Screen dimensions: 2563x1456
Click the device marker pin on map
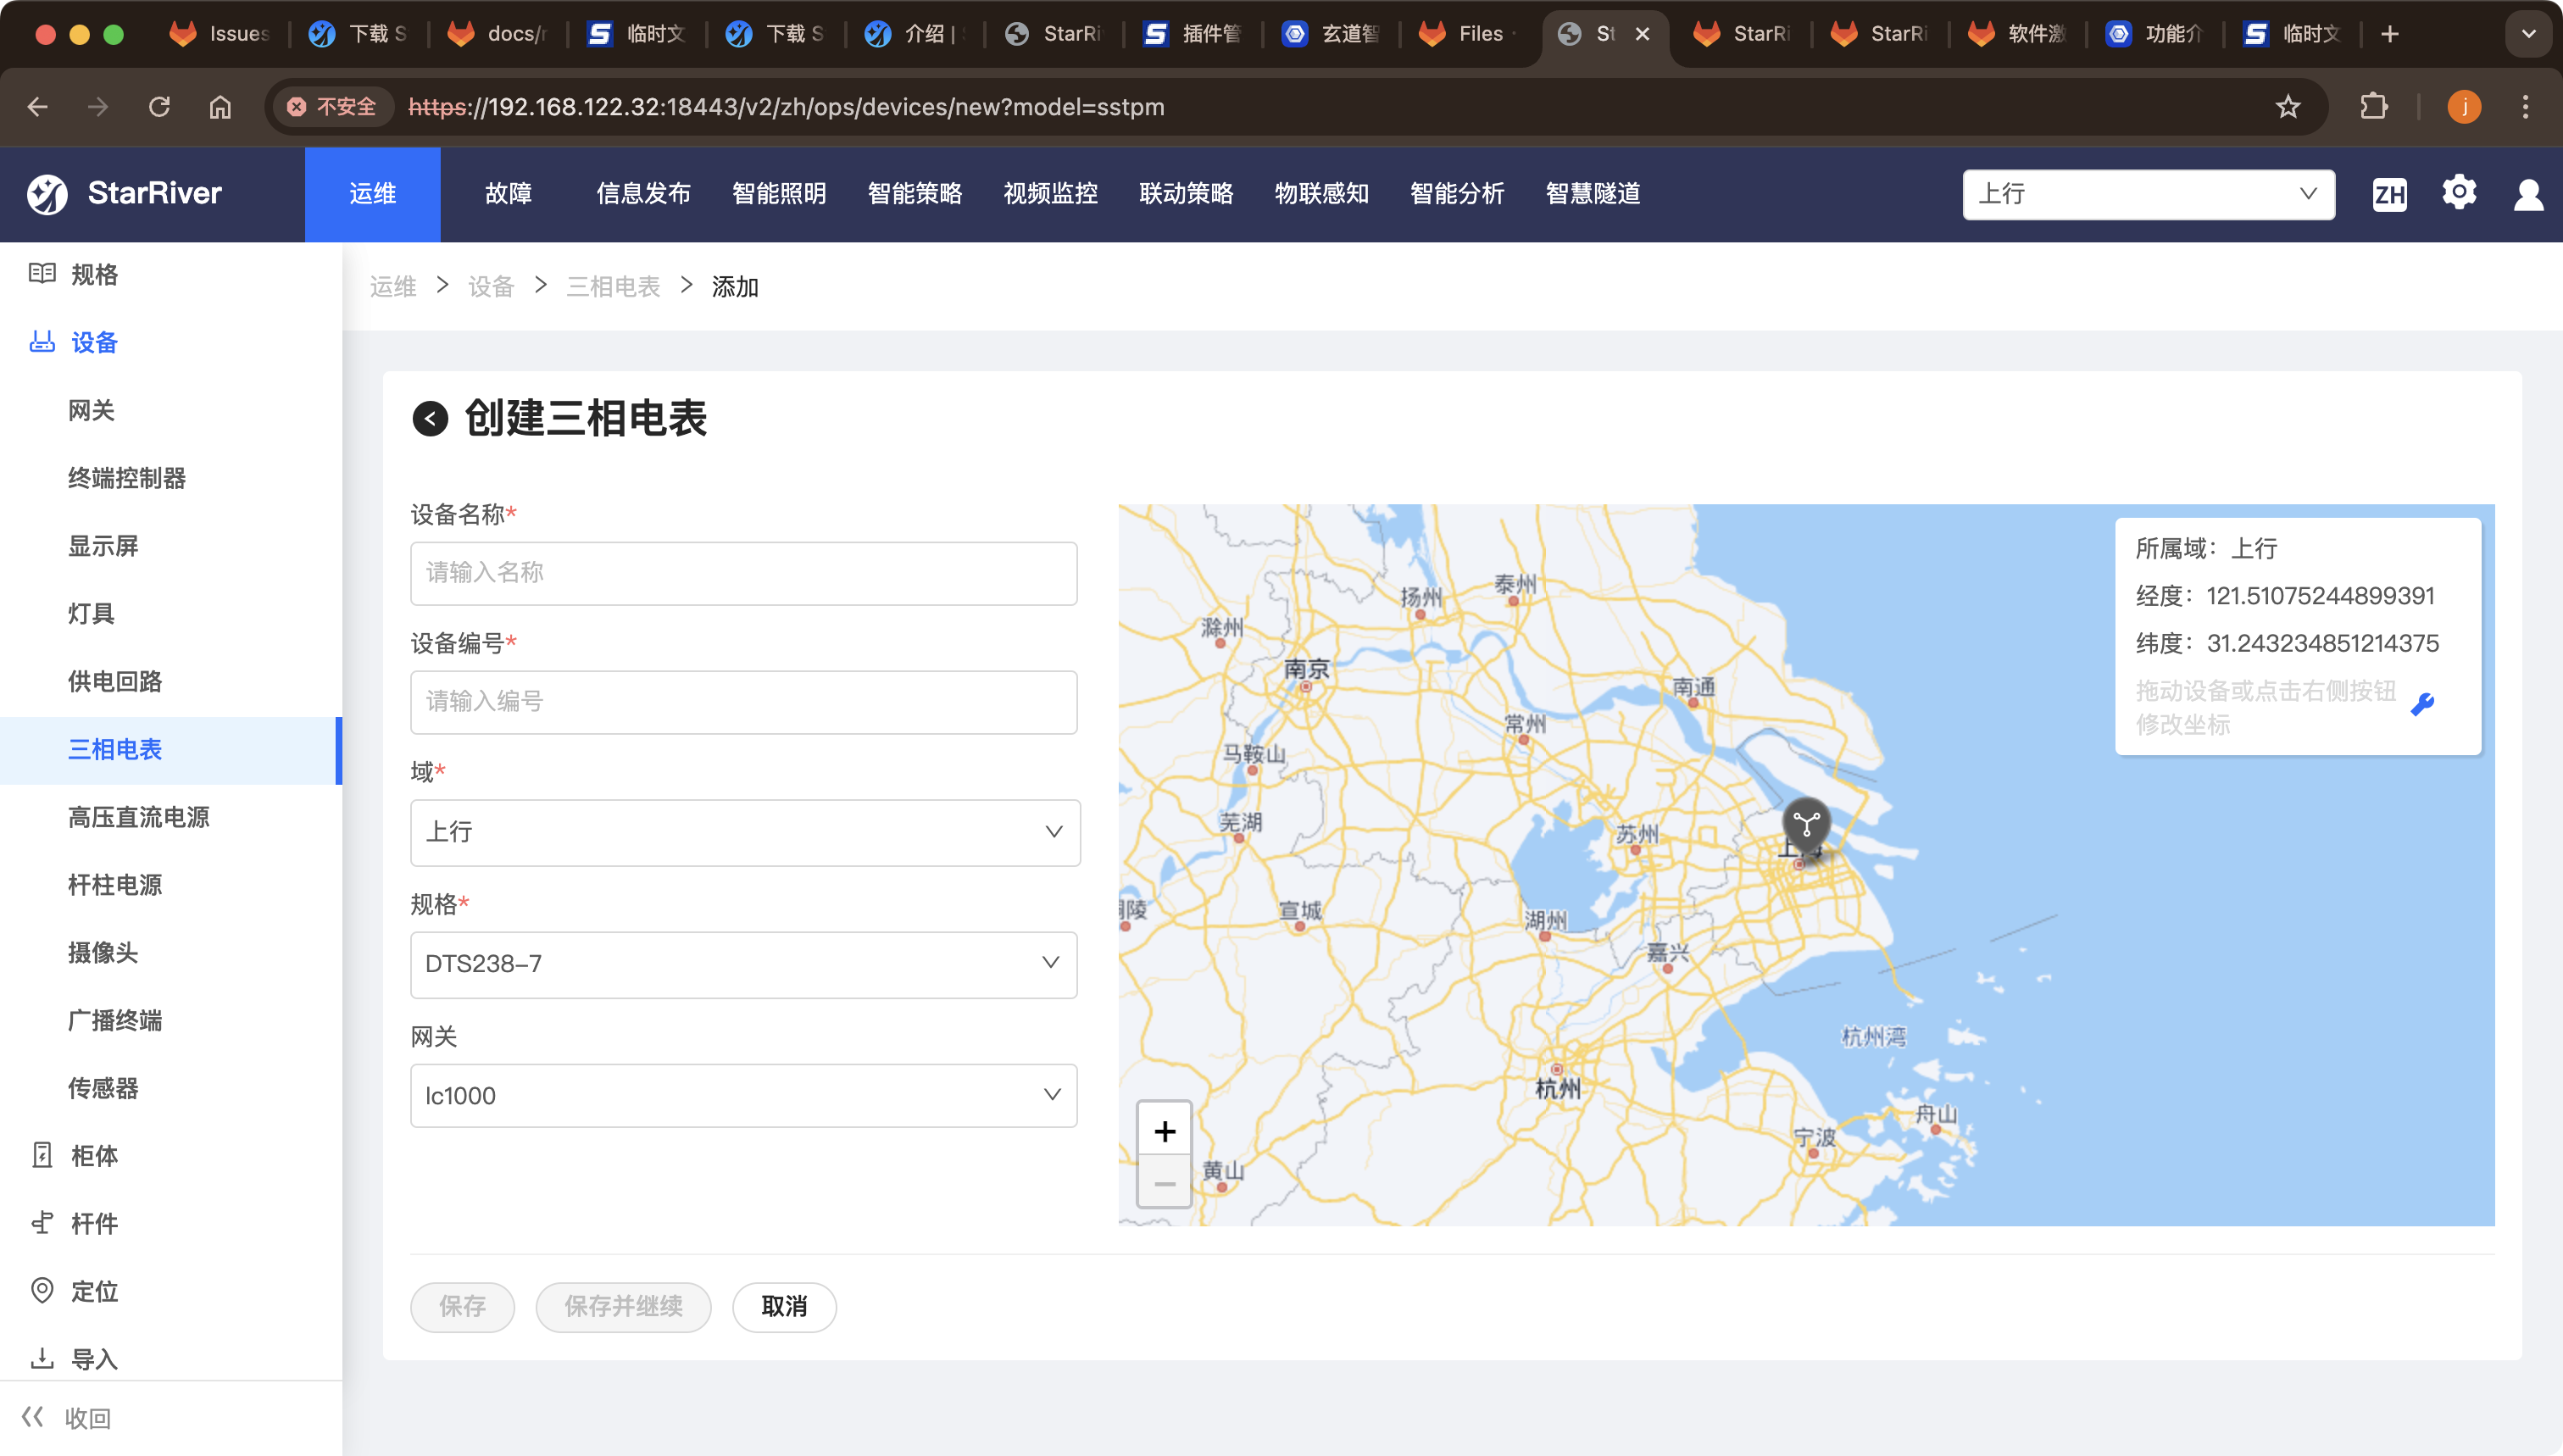coord(1806,824)
